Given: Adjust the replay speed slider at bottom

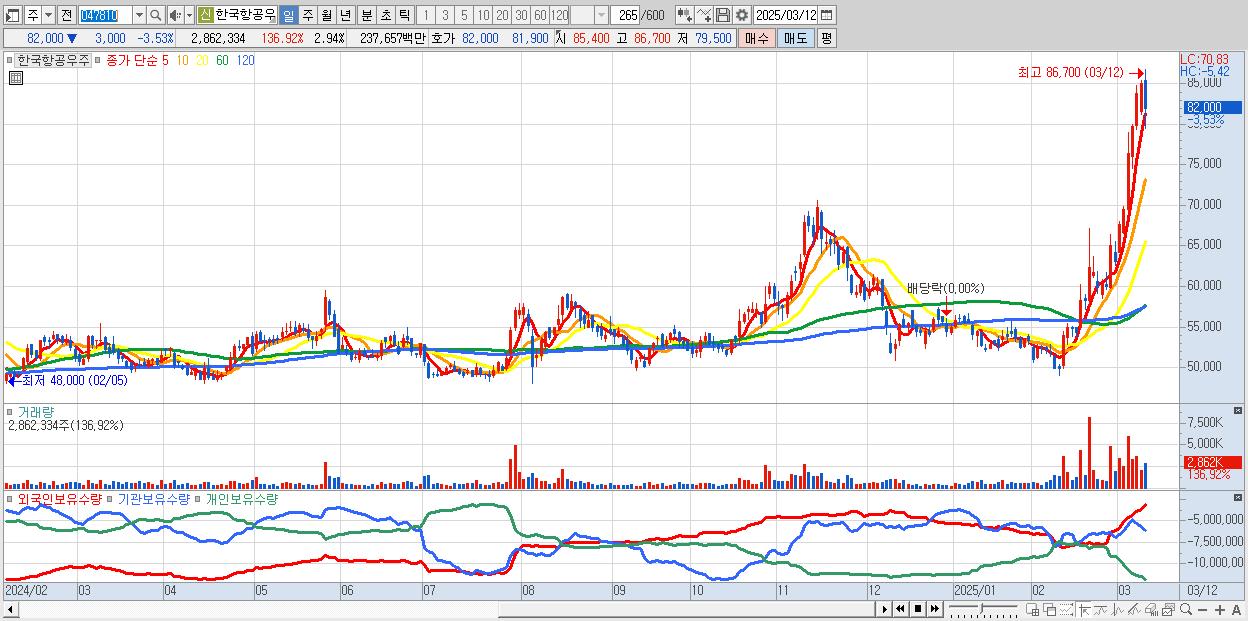Looking at the screenshot, I should pyautogui.click(x=983, y=609).
